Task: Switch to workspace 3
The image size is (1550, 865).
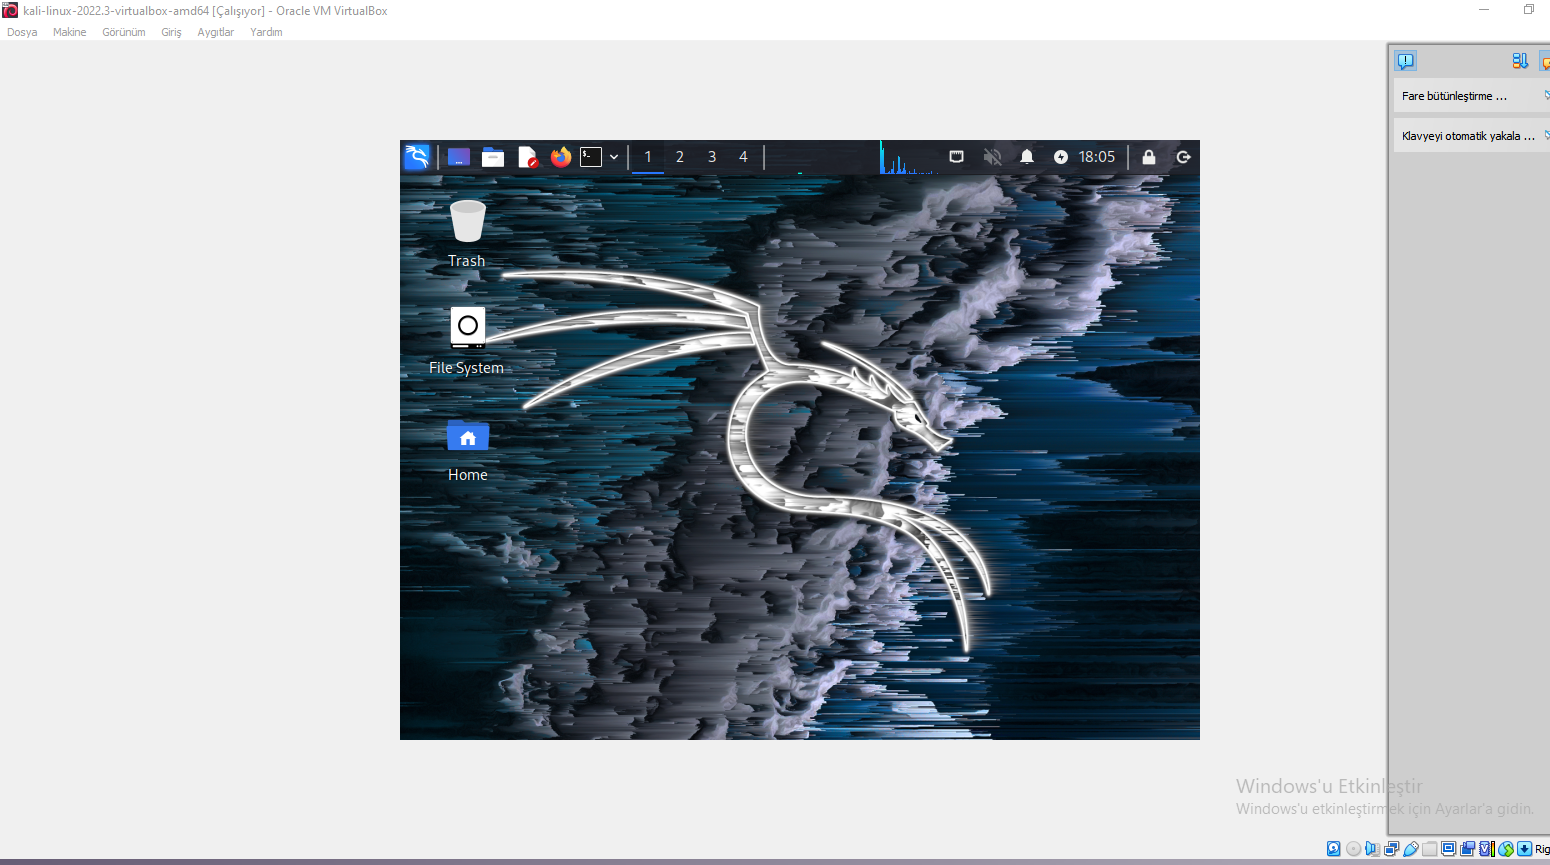Action: 712,157
